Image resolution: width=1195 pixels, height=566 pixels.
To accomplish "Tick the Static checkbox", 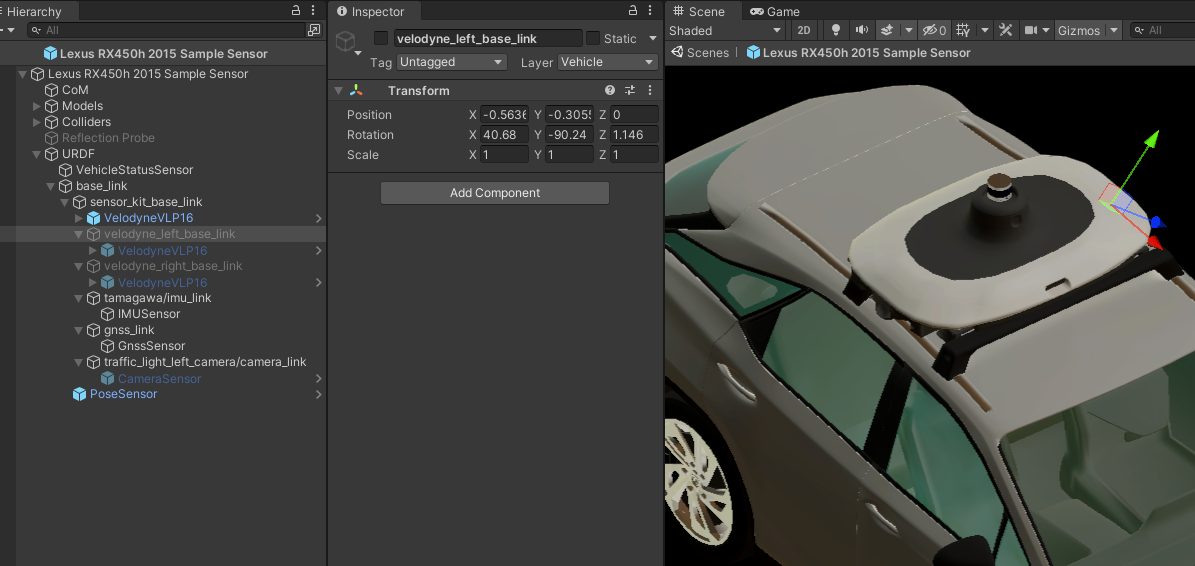I will (x=593, y=39).
